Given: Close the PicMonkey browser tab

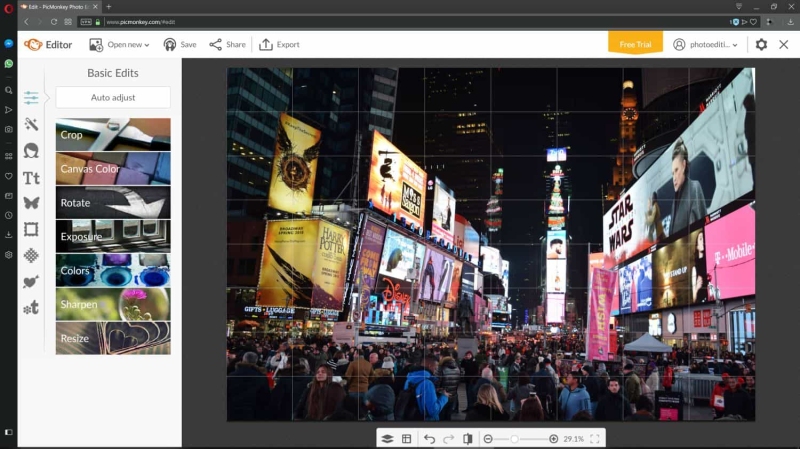Looking at the screenshot, I should coord(95,7).
